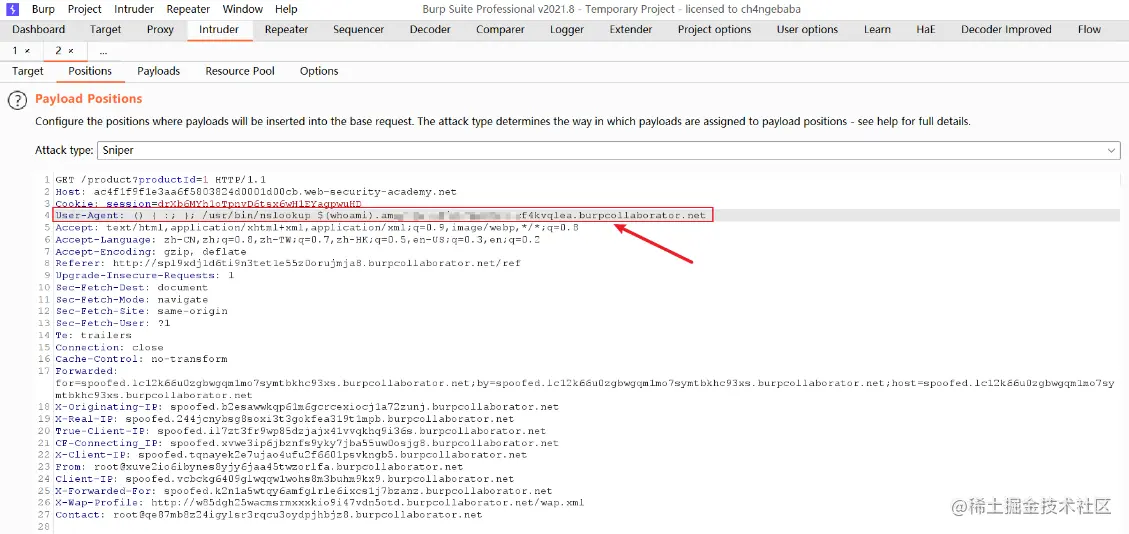
Task: Click the Payload Positions help icon
Action: point(17,101)
